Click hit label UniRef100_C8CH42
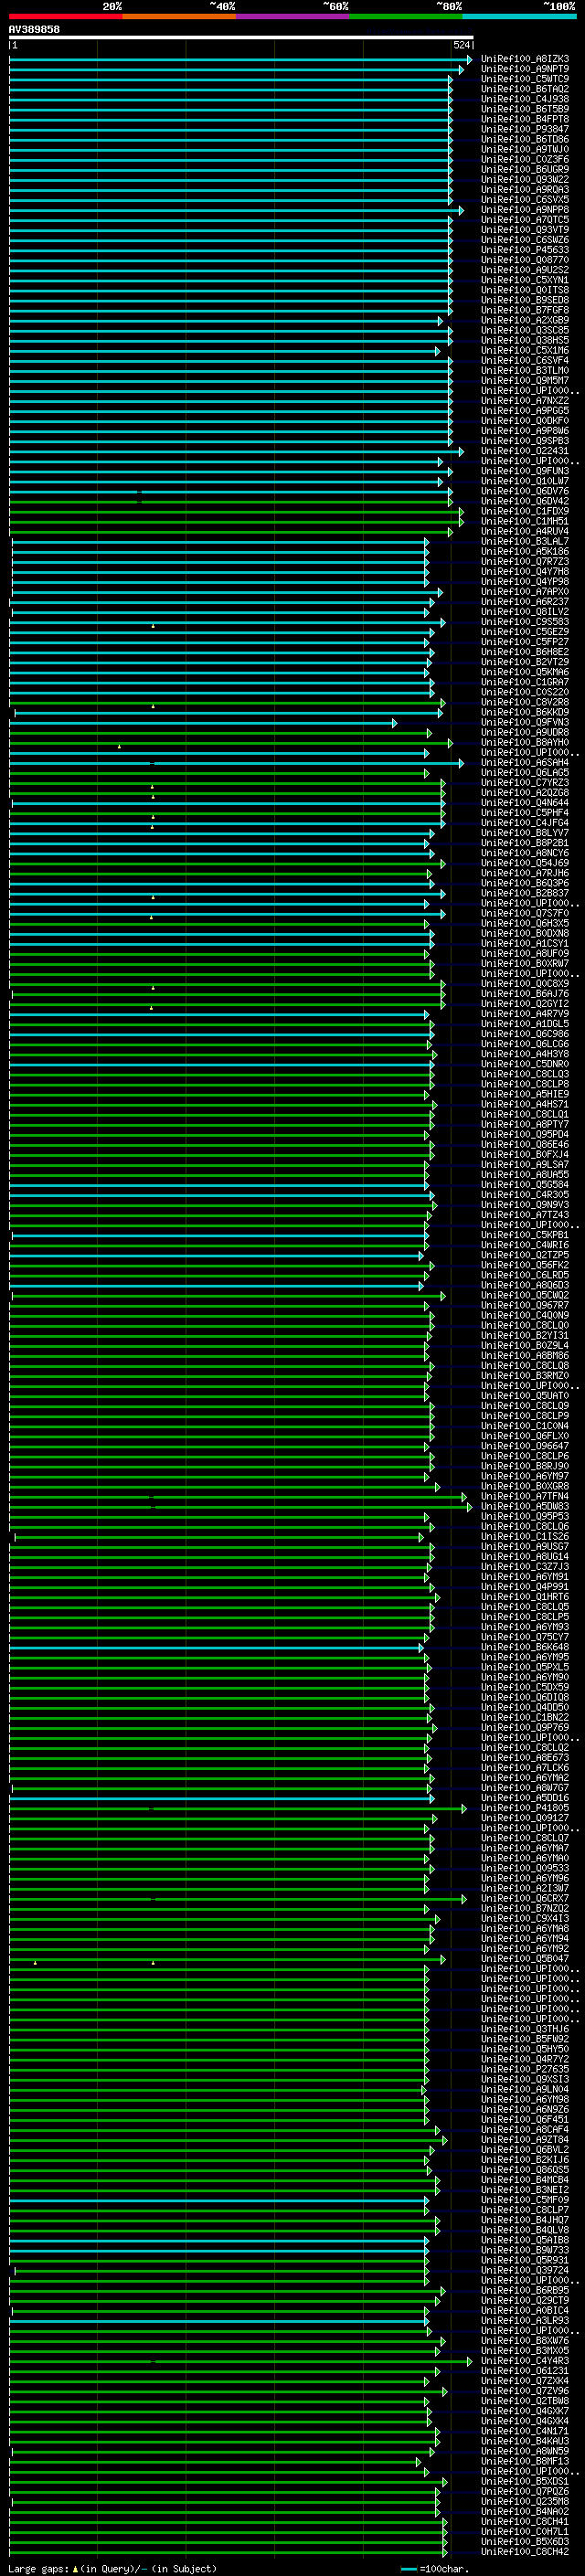This screenshot has height=2576, width=585. coord(525,2552)
